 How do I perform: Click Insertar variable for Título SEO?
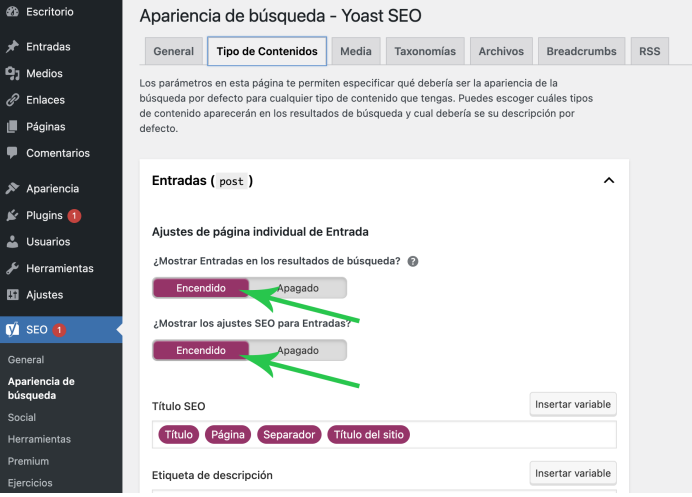point(573,404)
